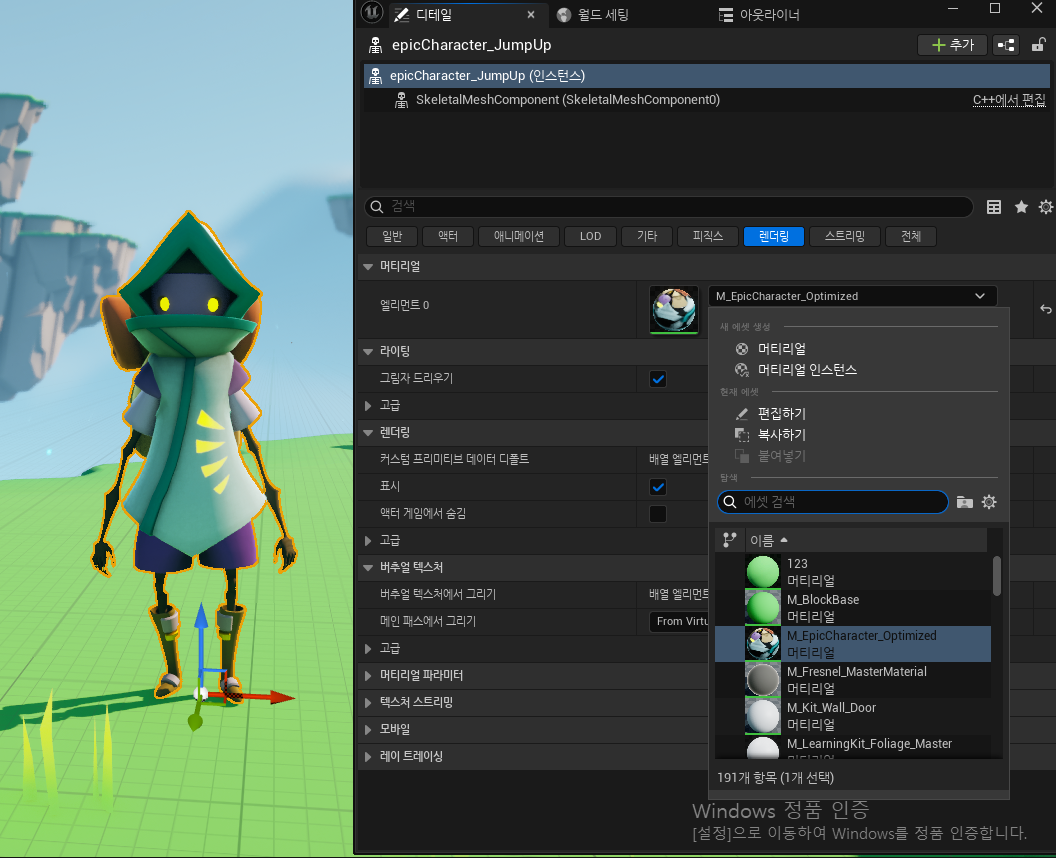Collapse the 버추얼 텍스처 section
This screenshot has height=858, width=1056.
click(x=368, y=567)
